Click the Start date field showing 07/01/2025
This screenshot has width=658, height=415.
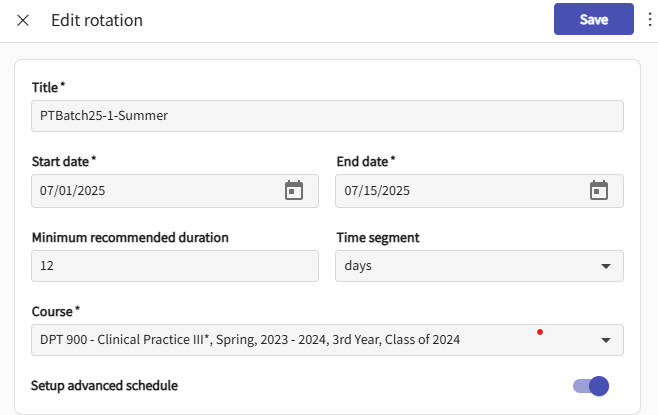point(150,191)
